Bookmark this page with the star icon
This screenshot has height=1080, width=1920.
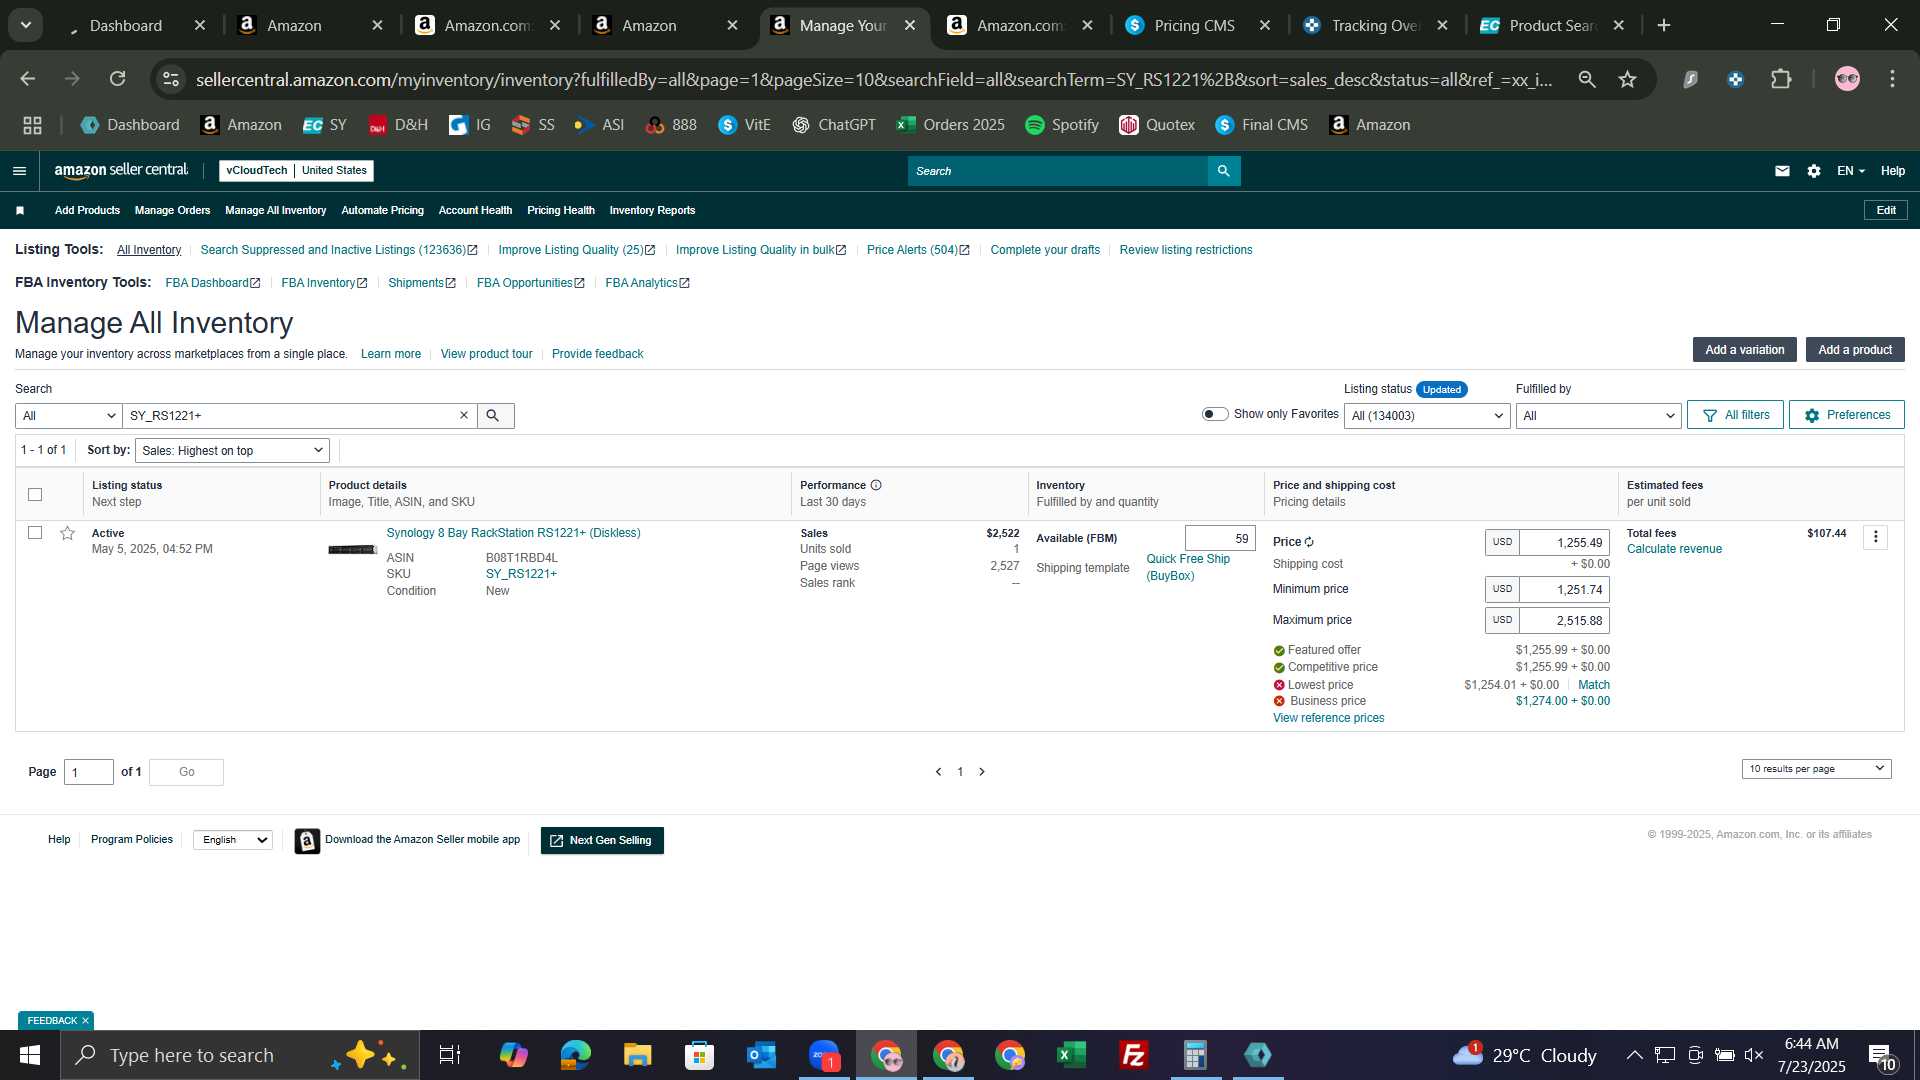click(1627, 79)
